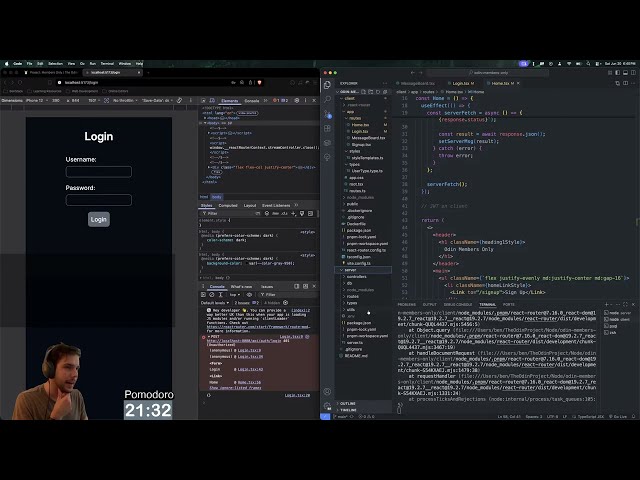Open the Search view in VS Code activity bar
This screenshot has height=480, width=640.
point(327,99)
